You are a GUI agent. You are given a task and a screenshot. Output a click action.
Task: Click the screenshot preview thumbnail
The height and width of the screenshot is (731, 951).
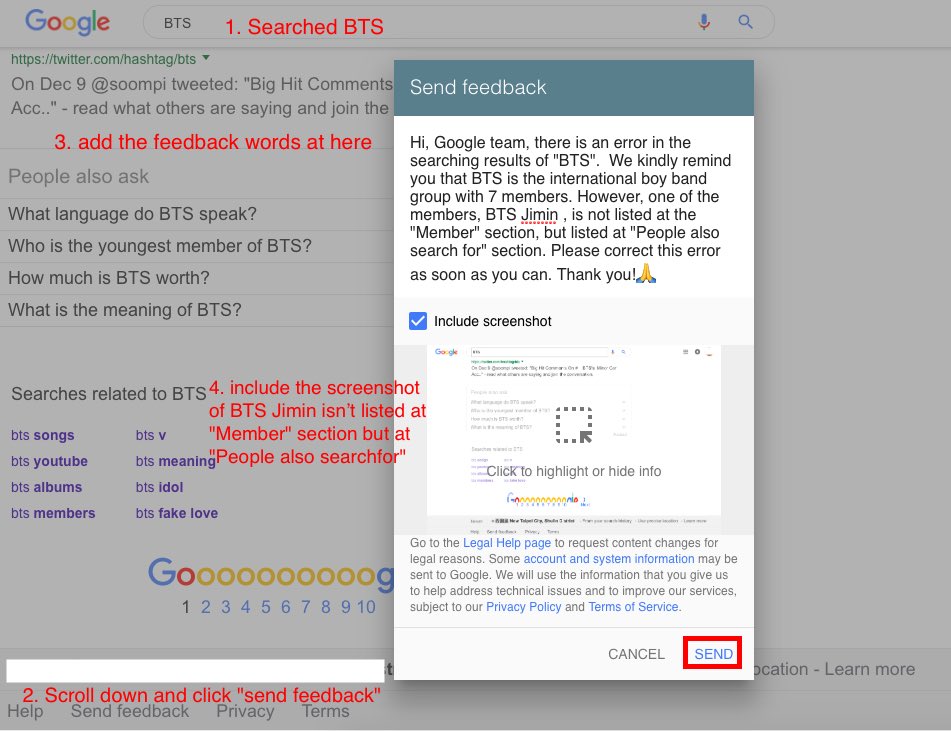pos(574,440)
